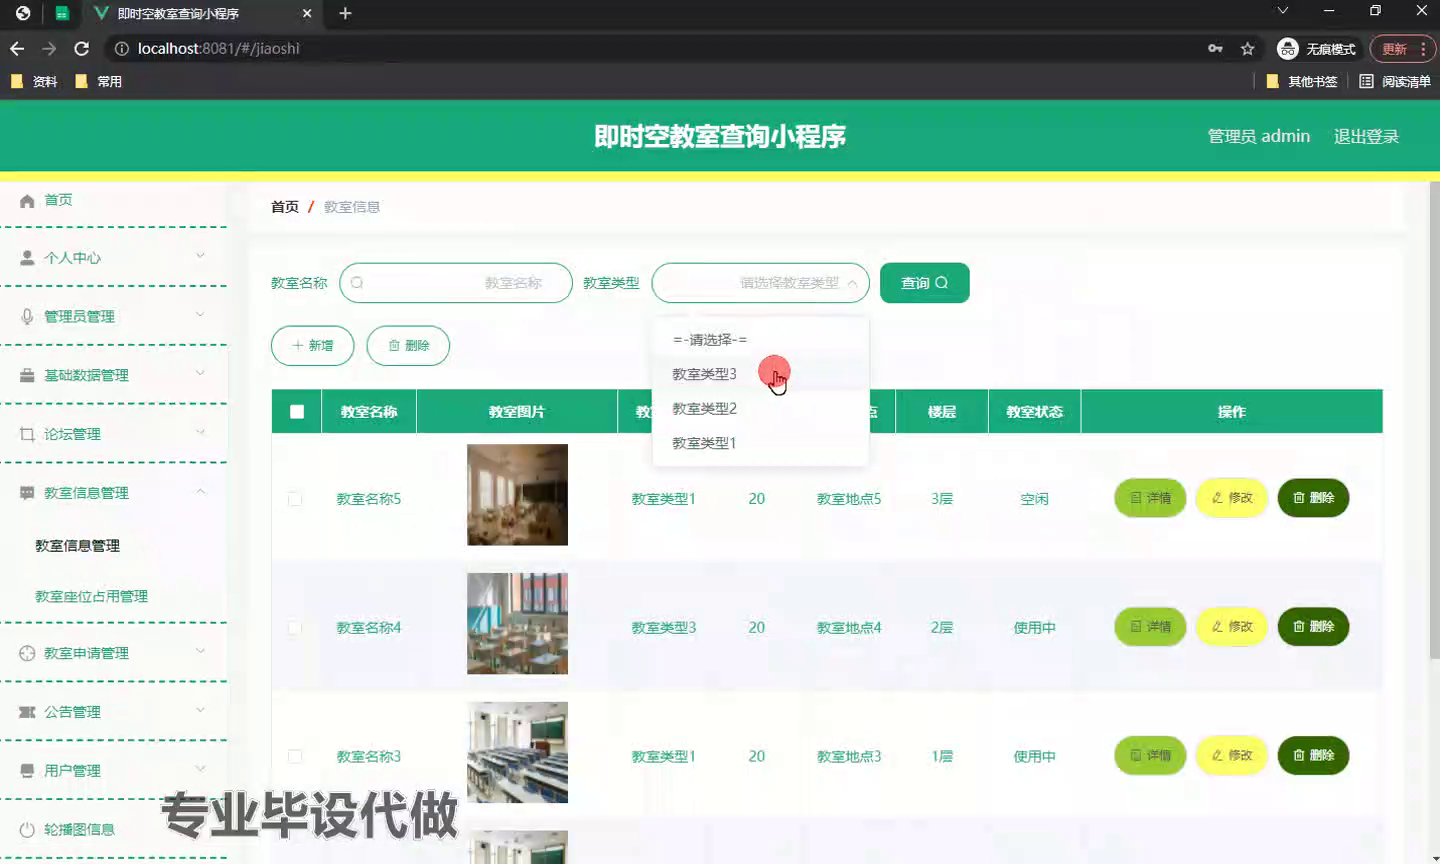Click the globe icon for 教室申请管理
Image resolution: width=1440 pixels, height=864 pixels.
click(27, 653)
